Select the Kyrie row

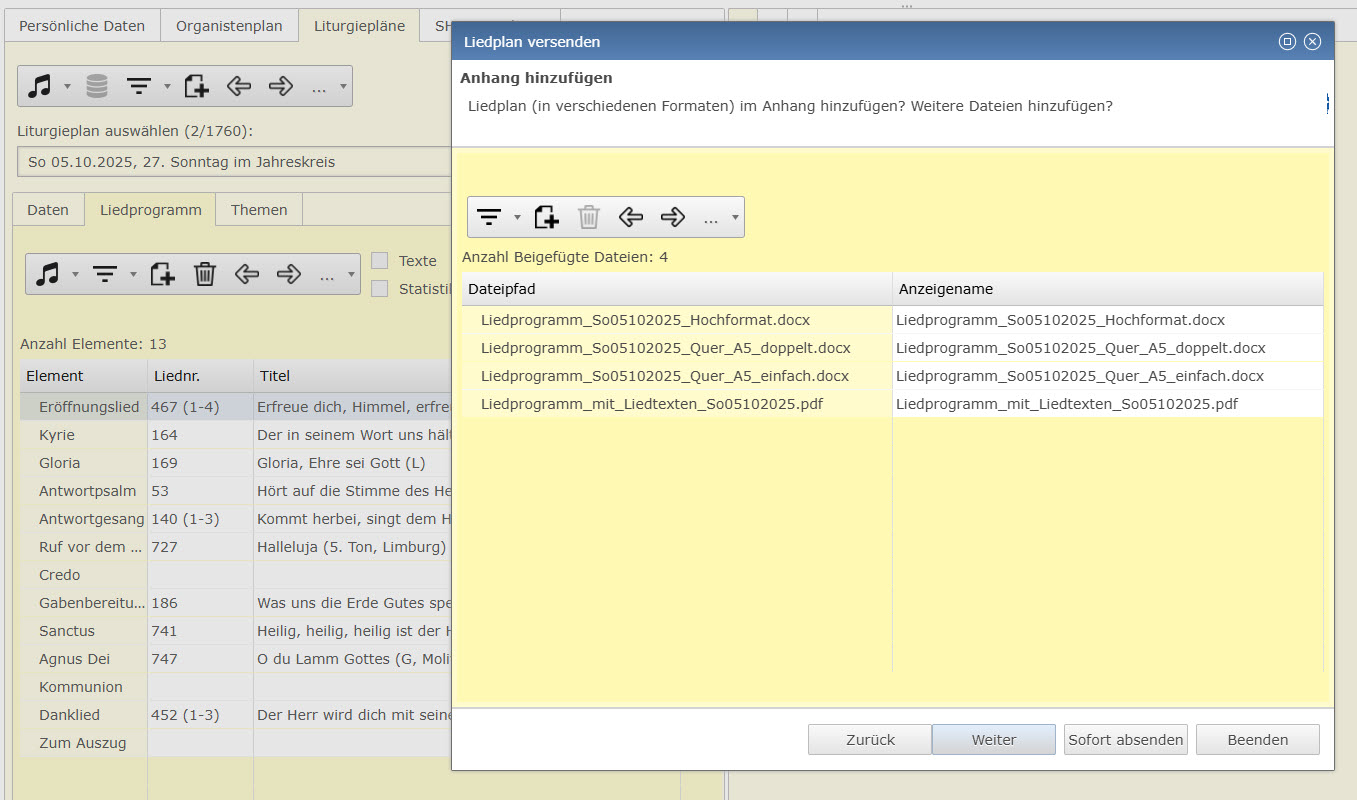point(236,435)
